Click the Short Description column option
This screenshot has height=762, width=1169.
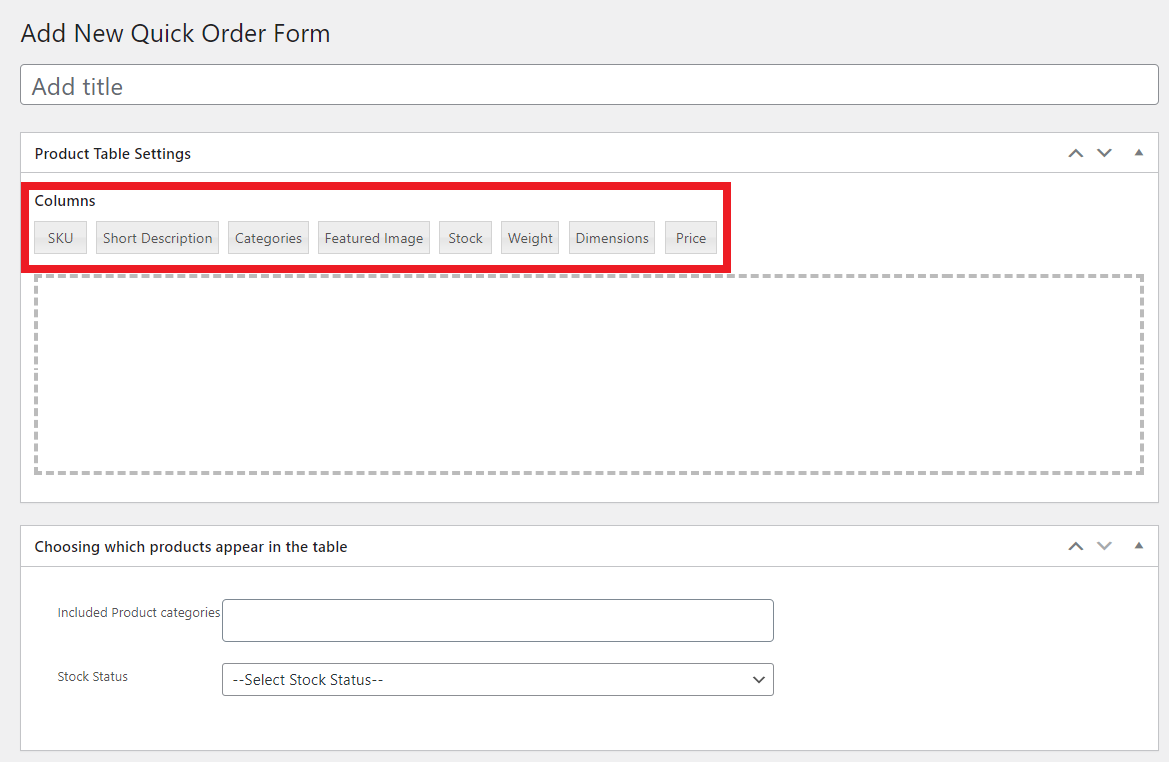click(157, 237)
